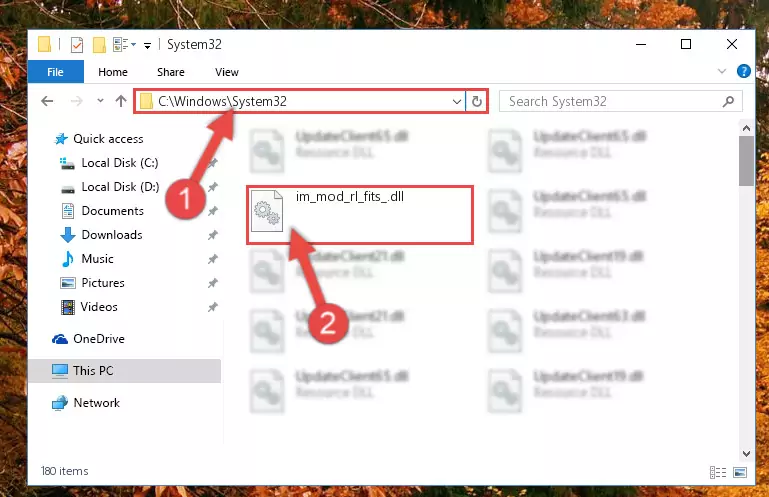This screenshot has width=769, height=497.
Task: Open the File menu
Action: (x=55, y=72)
